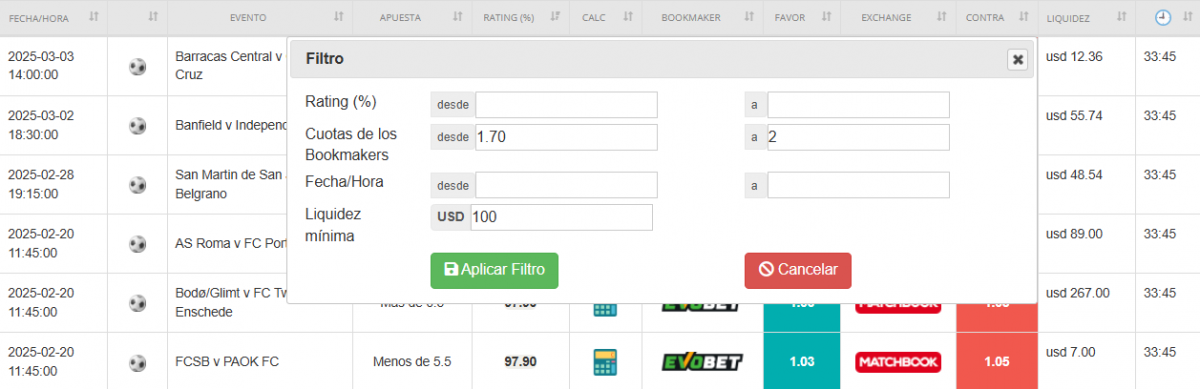Apply the filter with Aplicar Filtro
The width and height of the screenshot is (1200, 389).
(x=494, y=270)
